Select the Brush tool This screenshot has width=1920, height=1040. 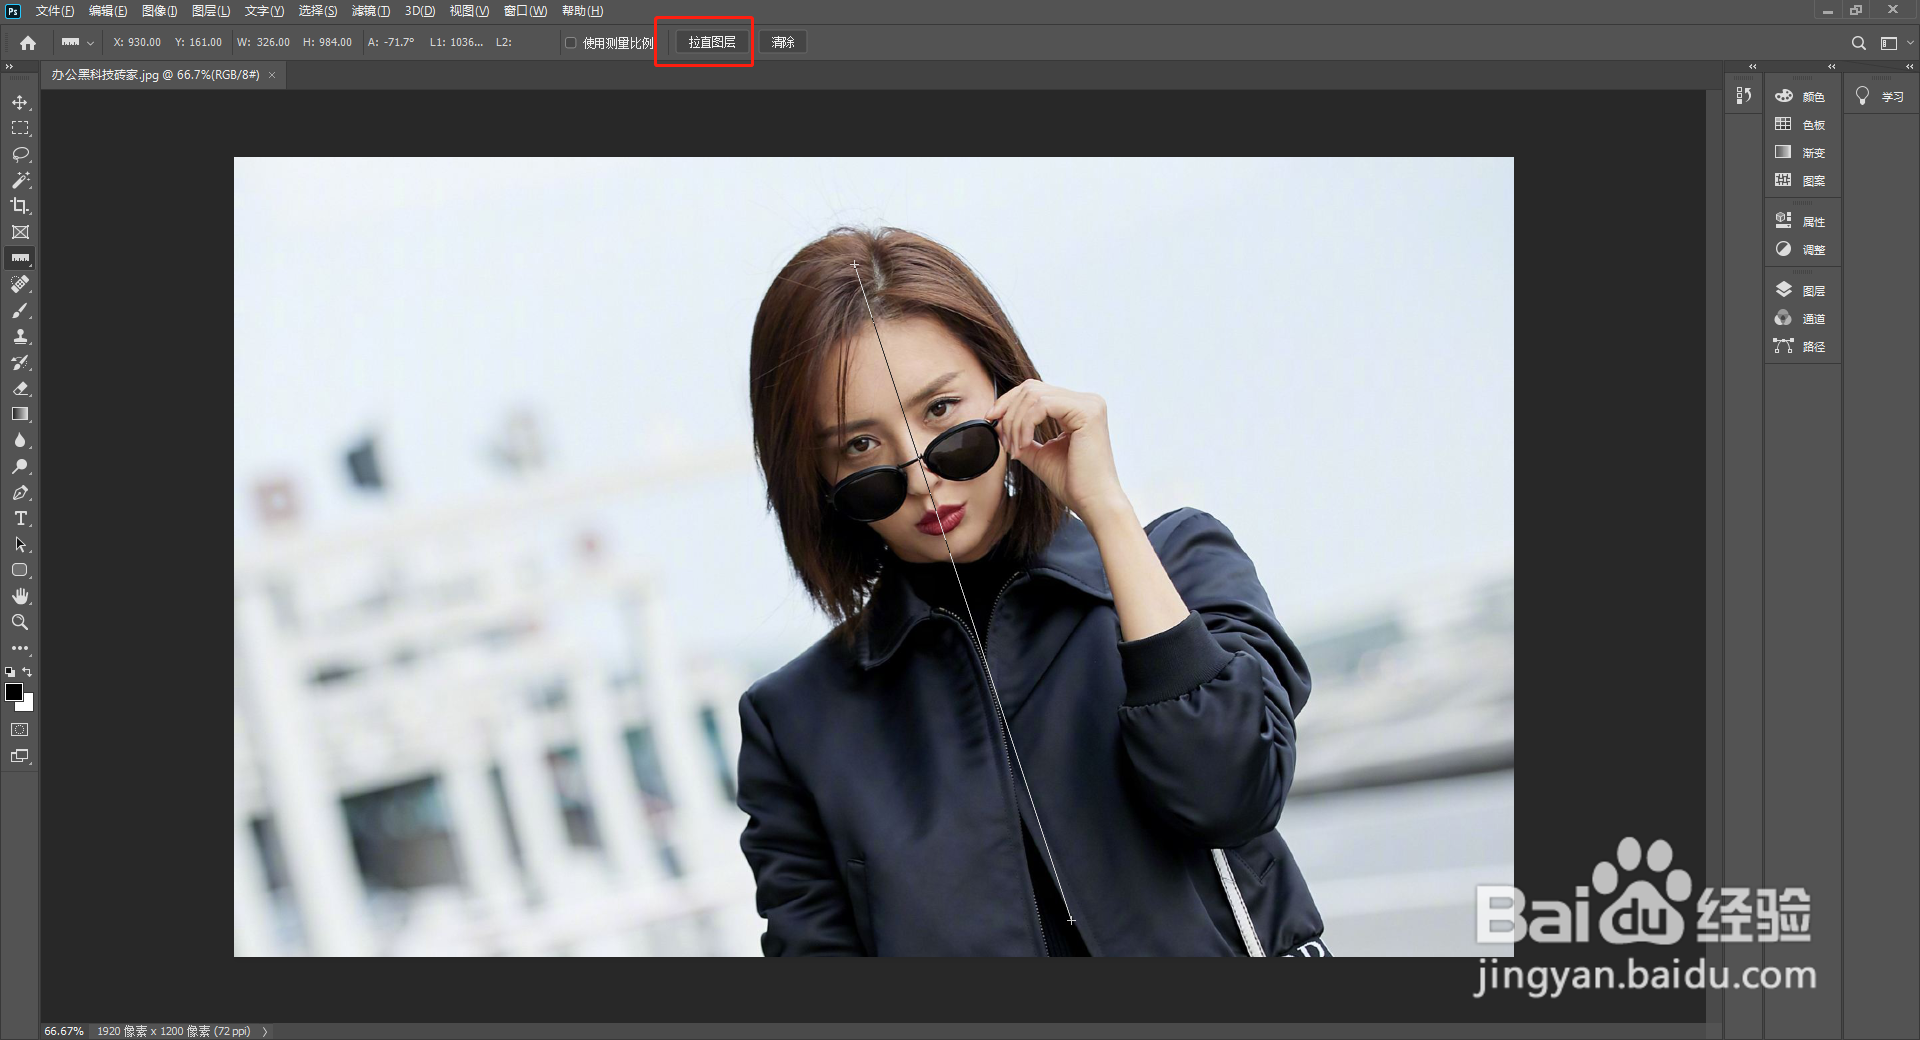tap(20, 310)
